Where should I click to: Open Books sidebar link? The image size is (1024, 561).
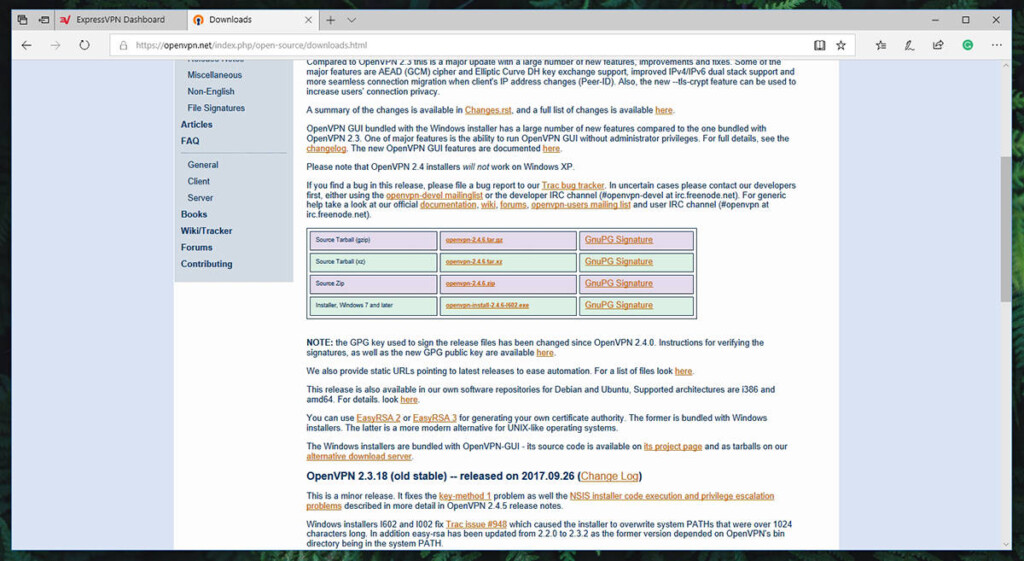tap(194, 214)
